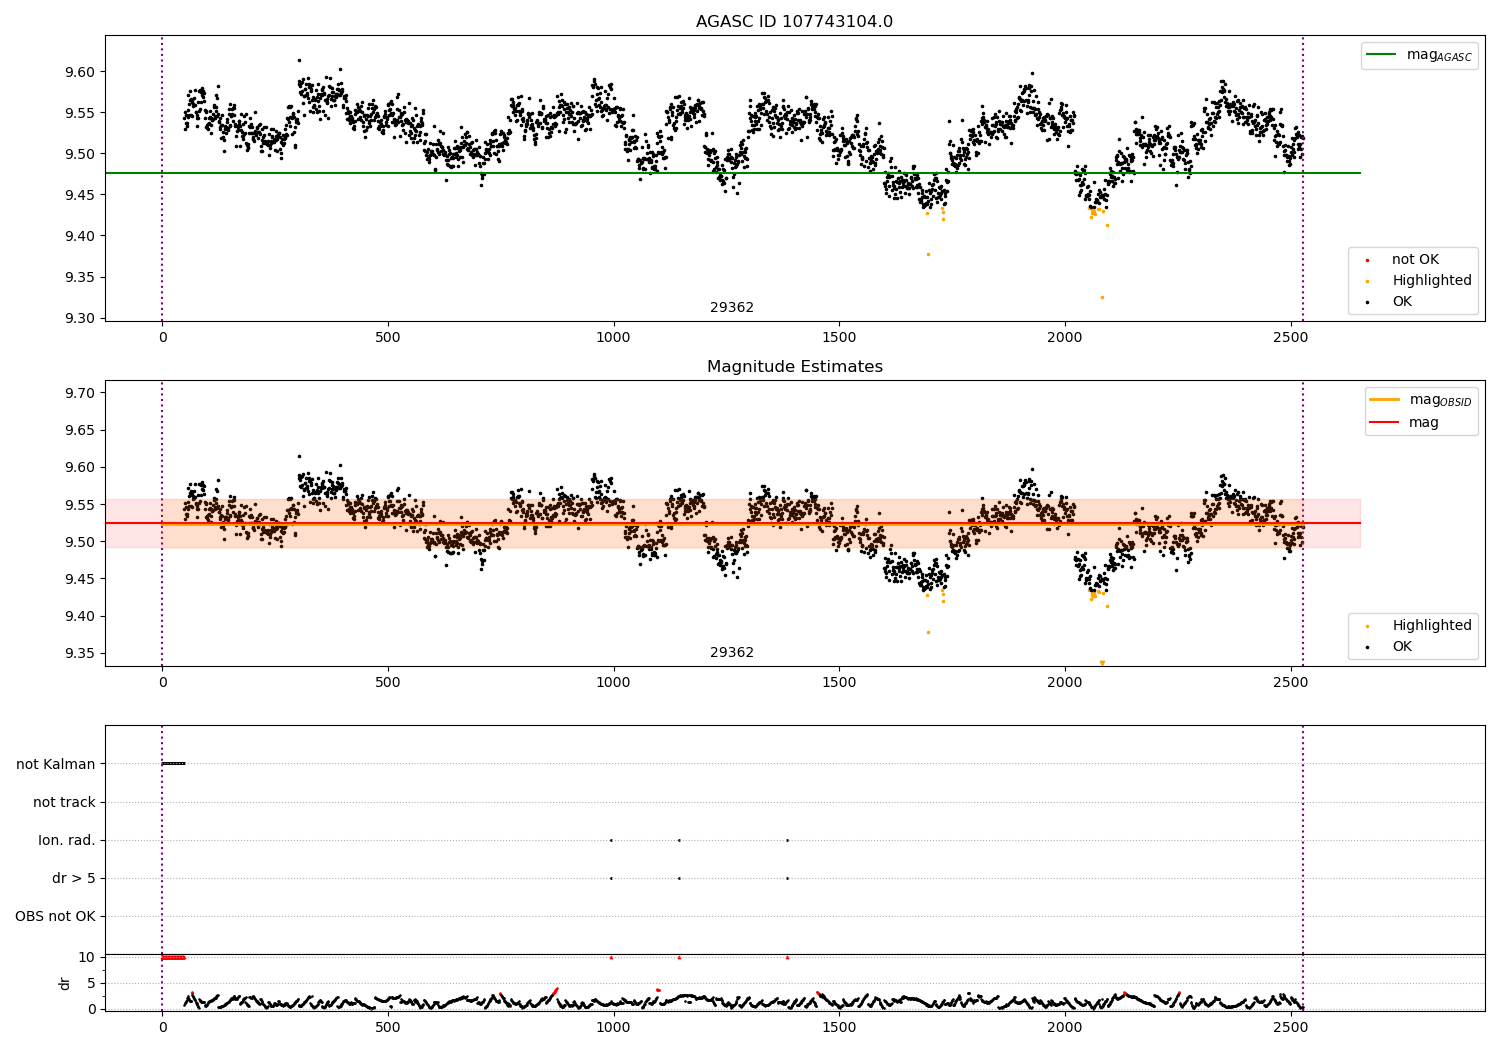Click the orange triangle marker at the Magnitude Estimates plot's bottom
Screen dimensions: 1500x1050
click(1102, 663)
